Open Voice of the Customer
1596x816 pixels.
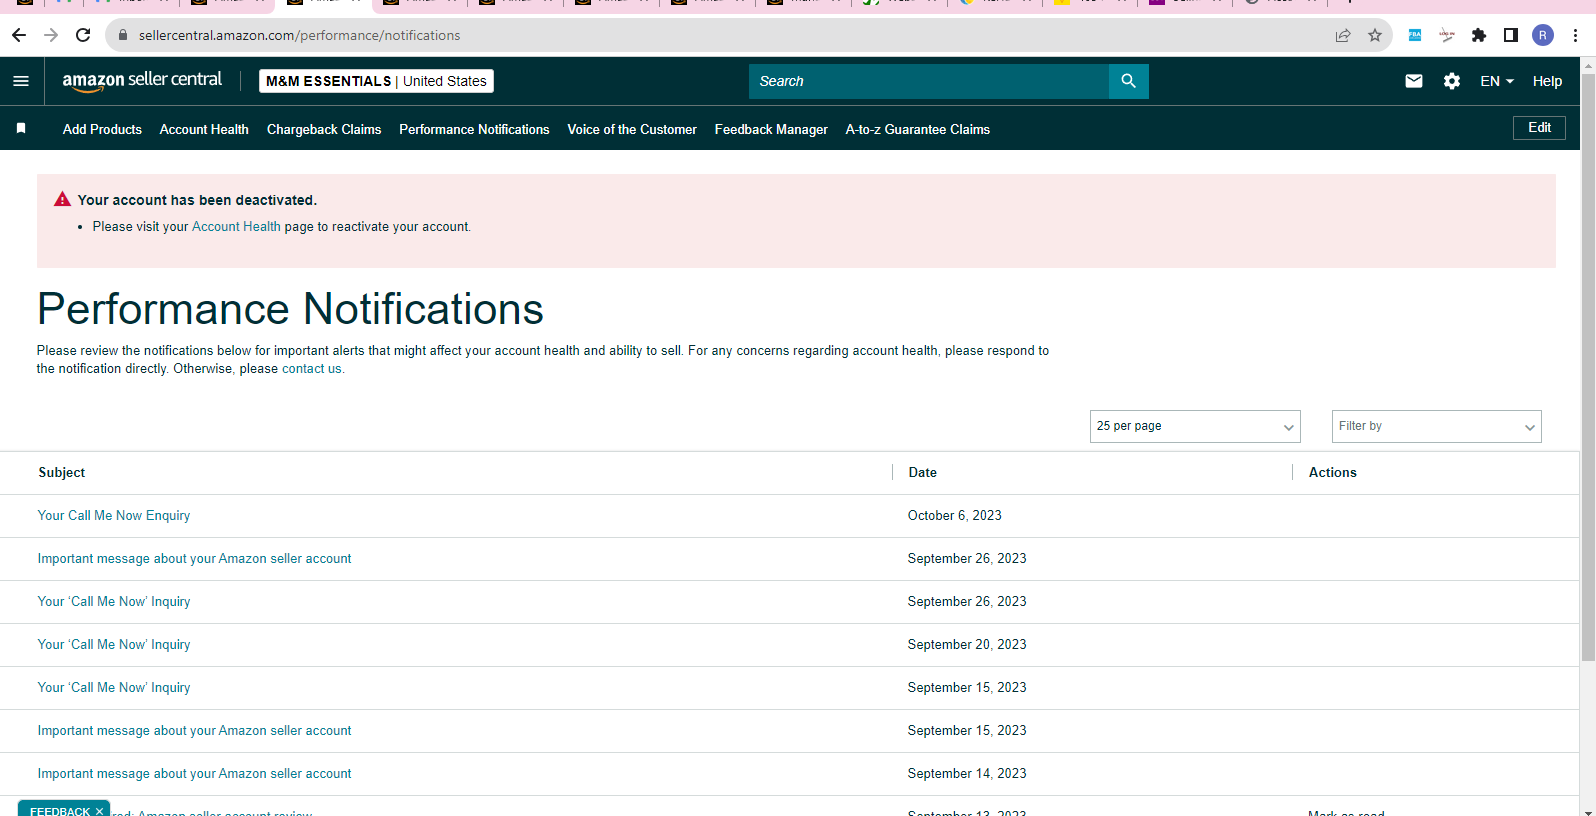632,129
